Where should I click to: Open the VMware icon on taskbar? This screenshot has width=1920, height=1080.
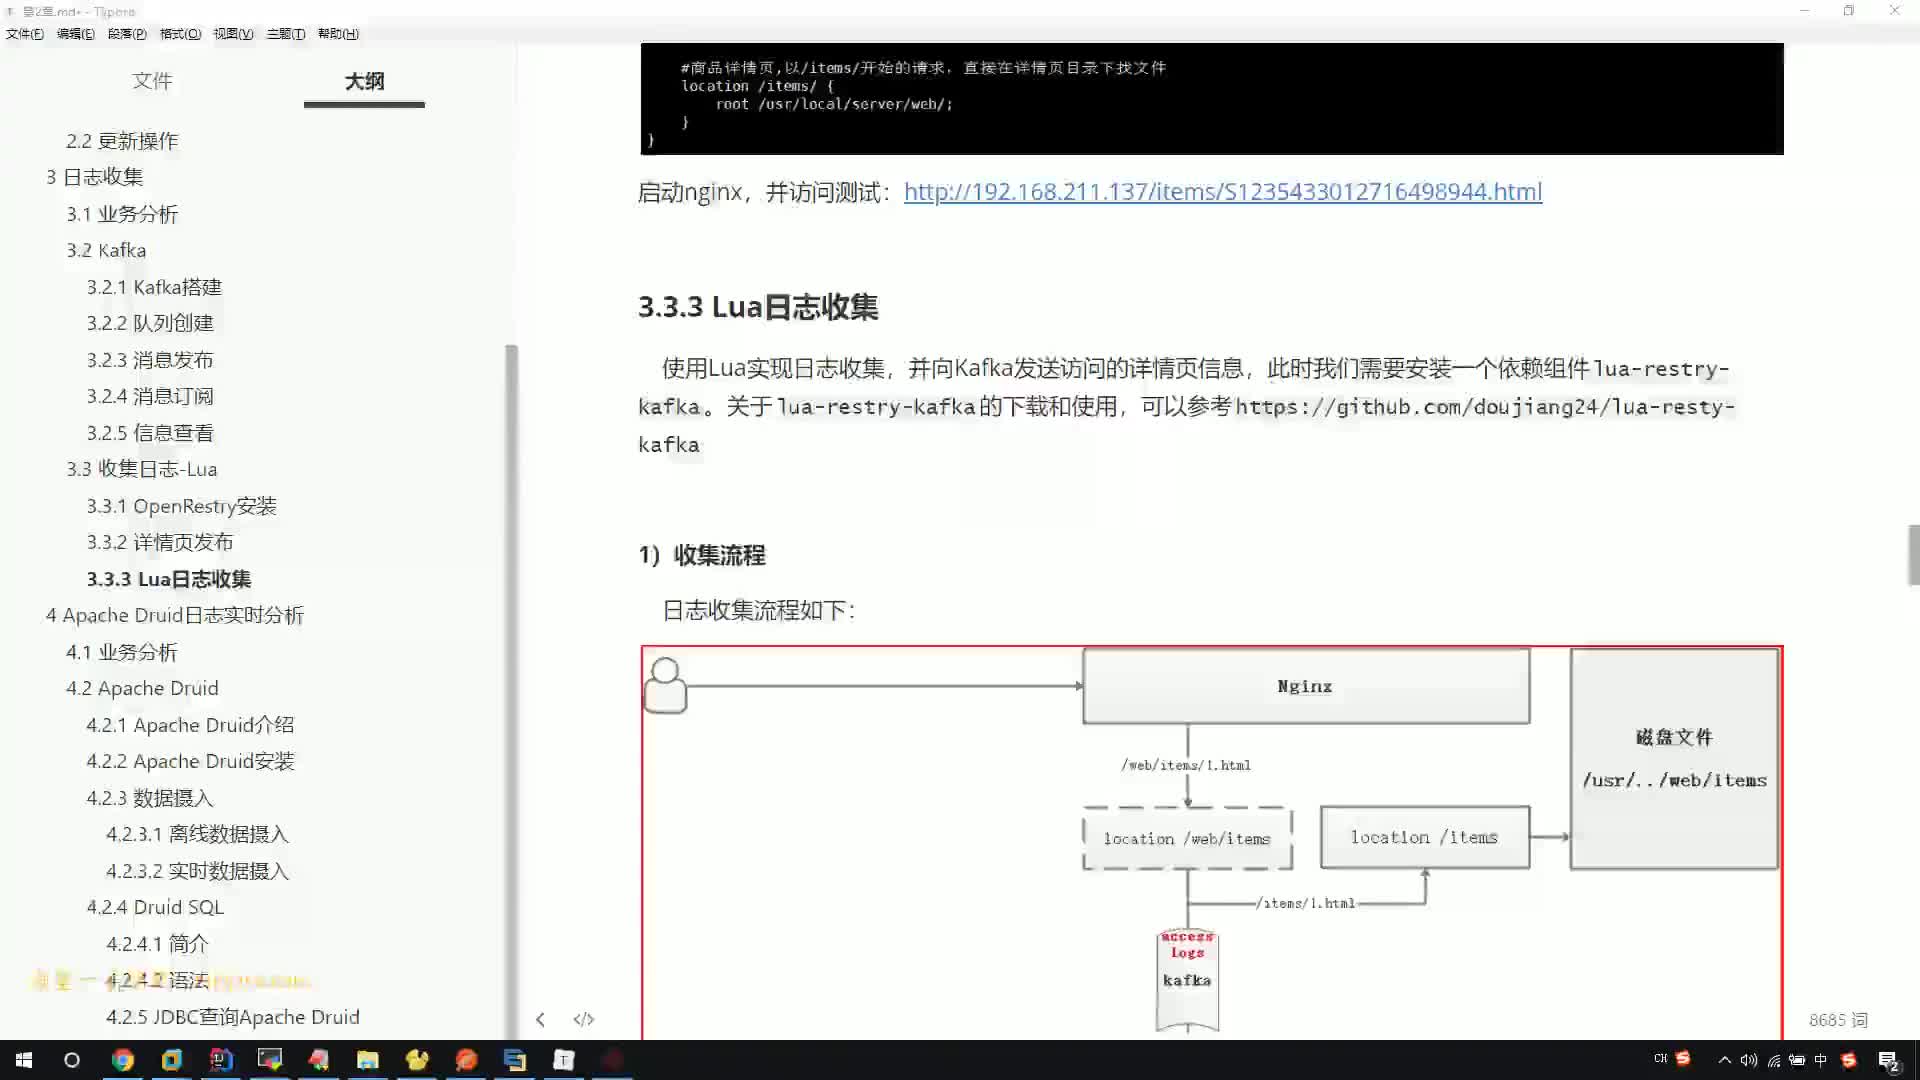[172, 1060]
